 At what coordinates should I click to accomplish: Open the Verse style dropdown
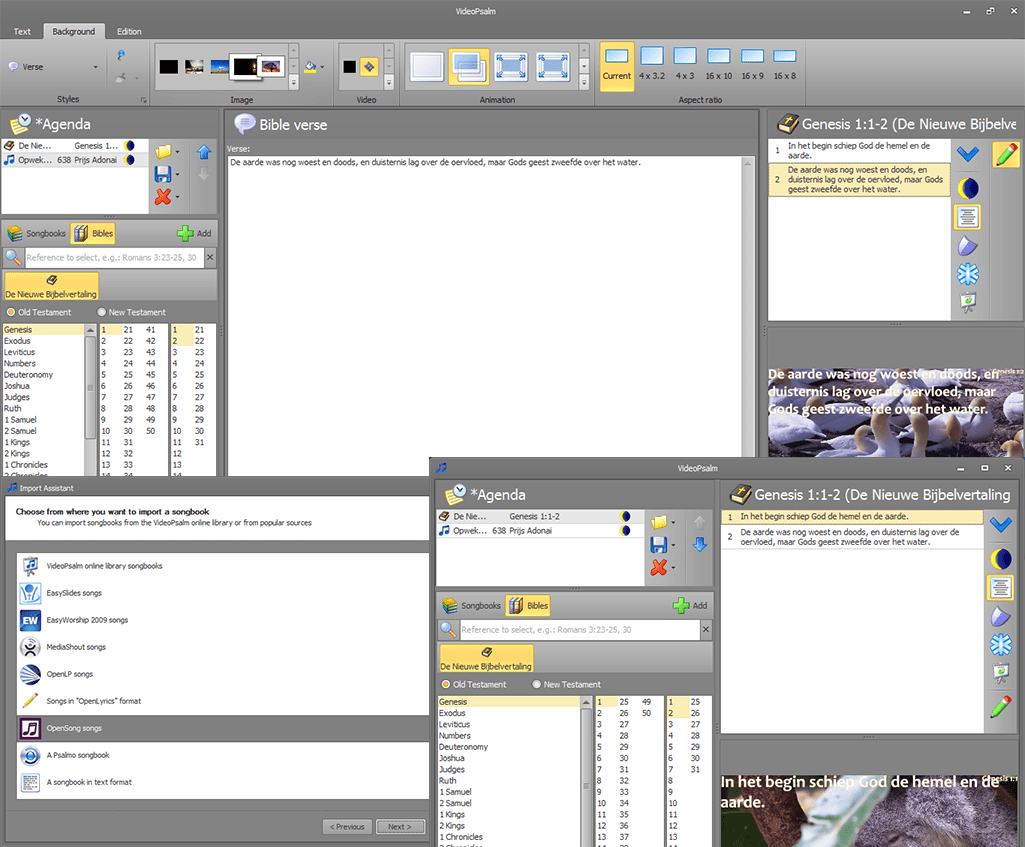click(x=95, y=67)
